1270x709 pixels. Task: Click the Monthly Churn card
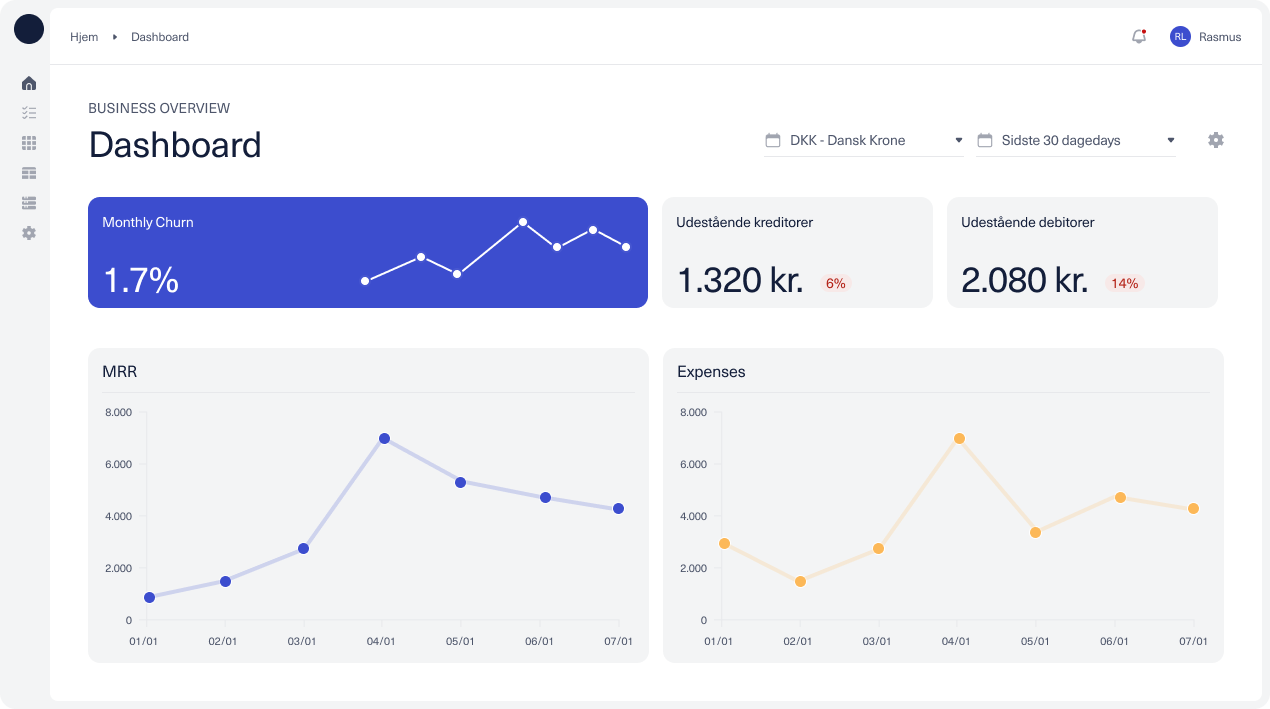point(367,252)
